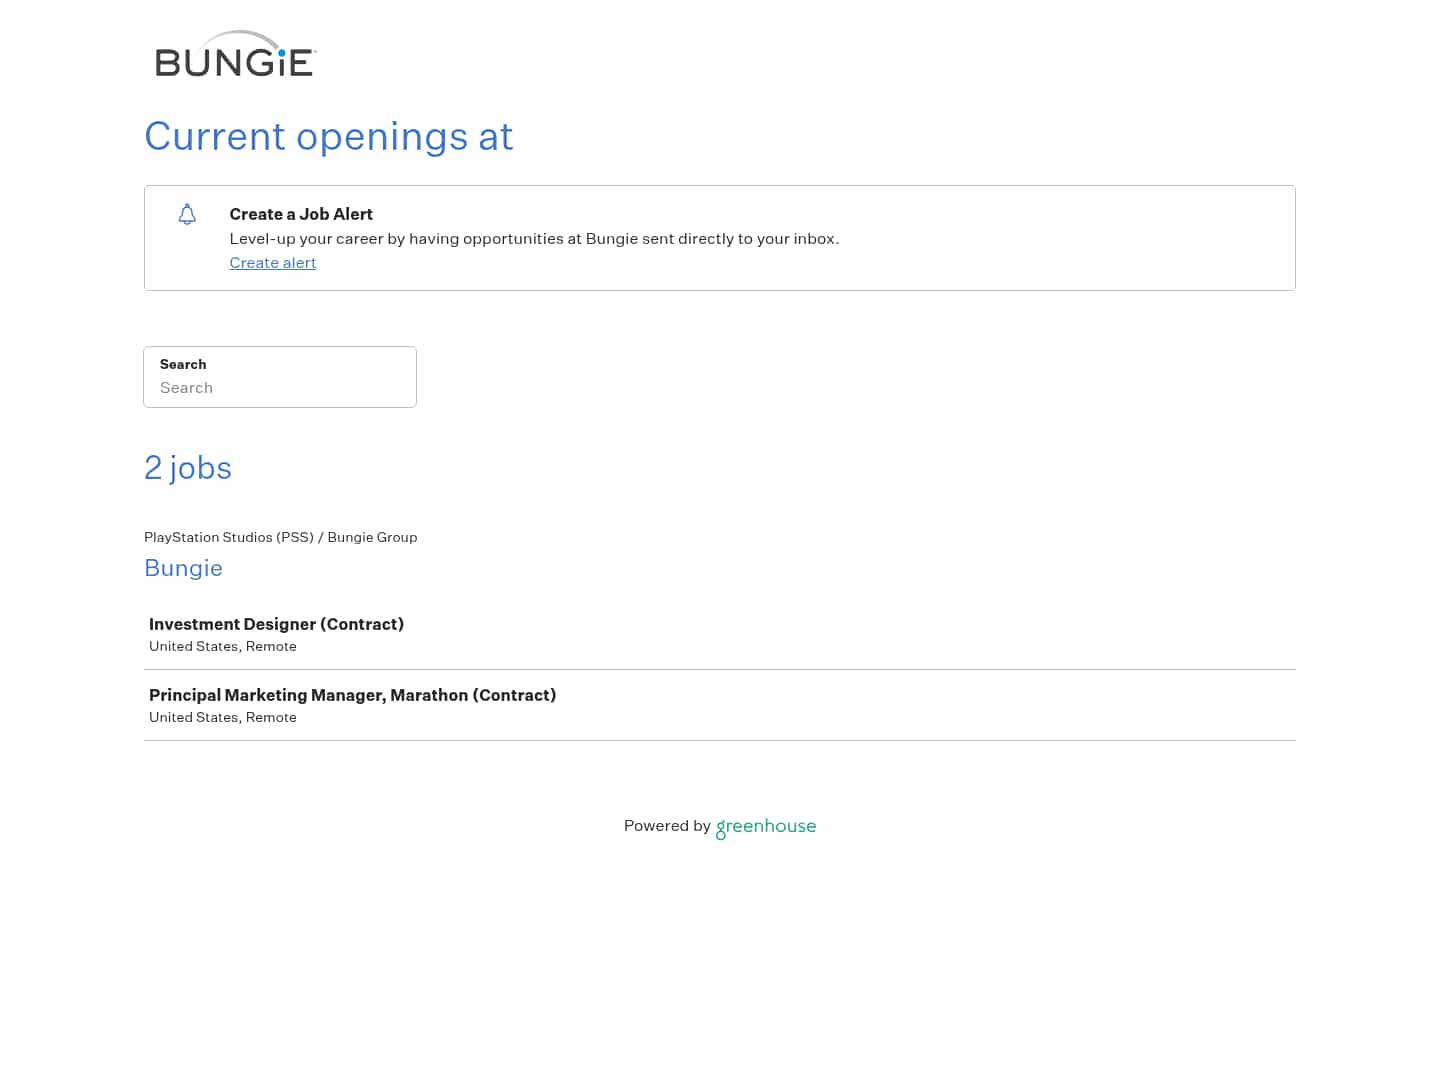Click the greenhouse logo in footer
The image size is (1440, 1080).
pyautogui.click(x=766, y=827)
